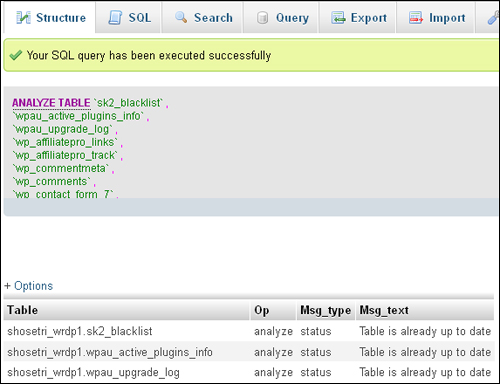Image resolution: width=500 pixels, height=384 pixels.
Task: Click the Export arrow icon
Action: pos(338,18)
